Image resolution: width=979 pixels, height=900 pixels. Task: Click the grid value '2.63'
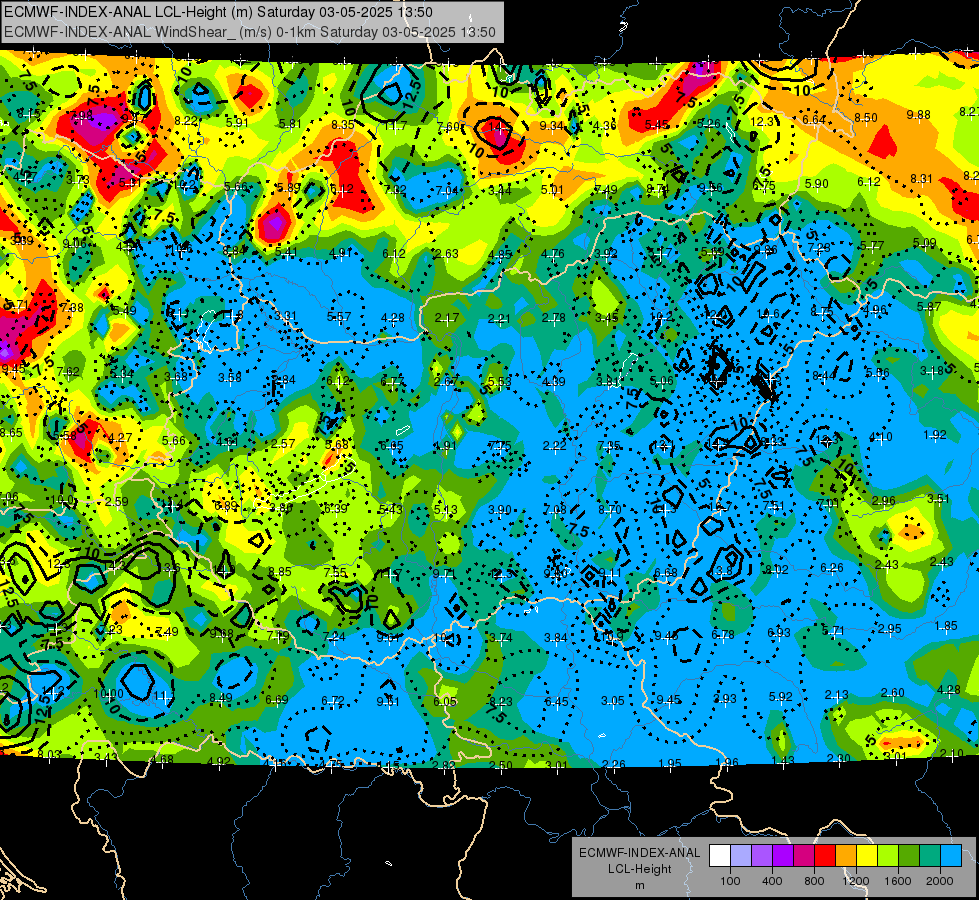pyautogui.click(x=446, y=254)
